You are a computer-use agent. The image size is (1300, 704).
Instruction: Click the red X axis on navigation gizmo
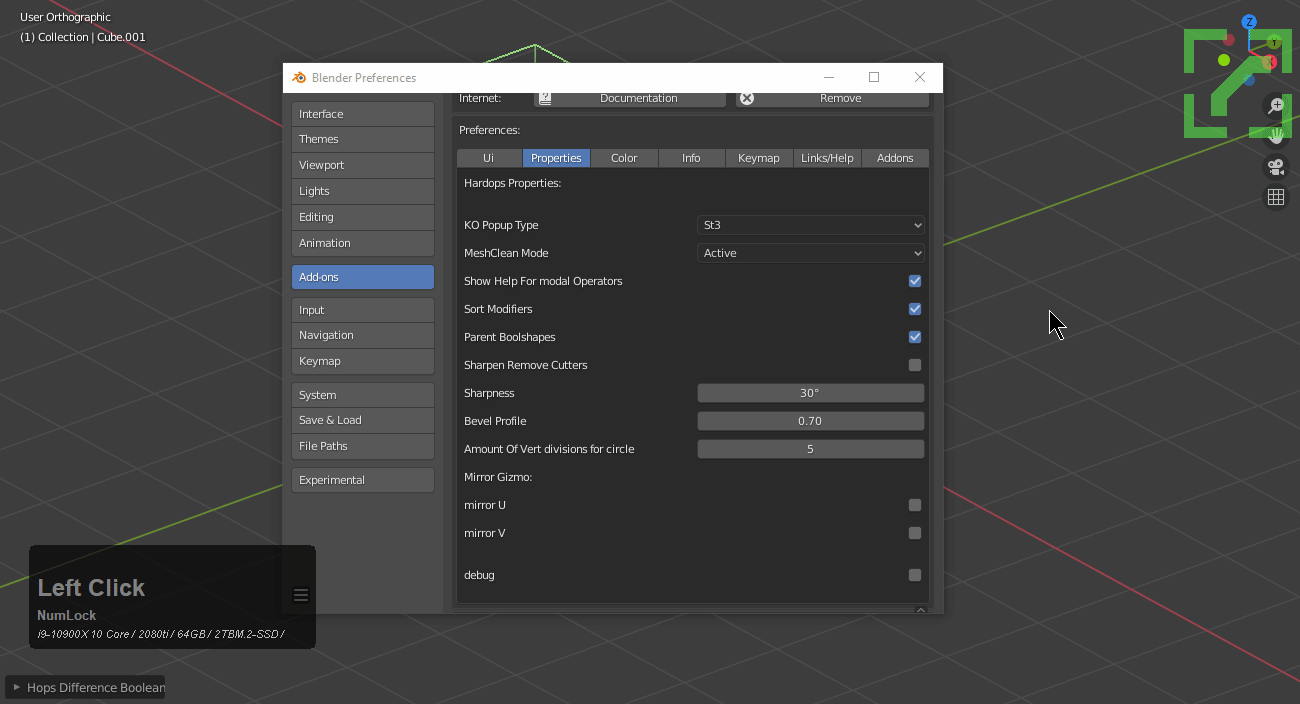pyautogui.click(x=1269, y=62)
